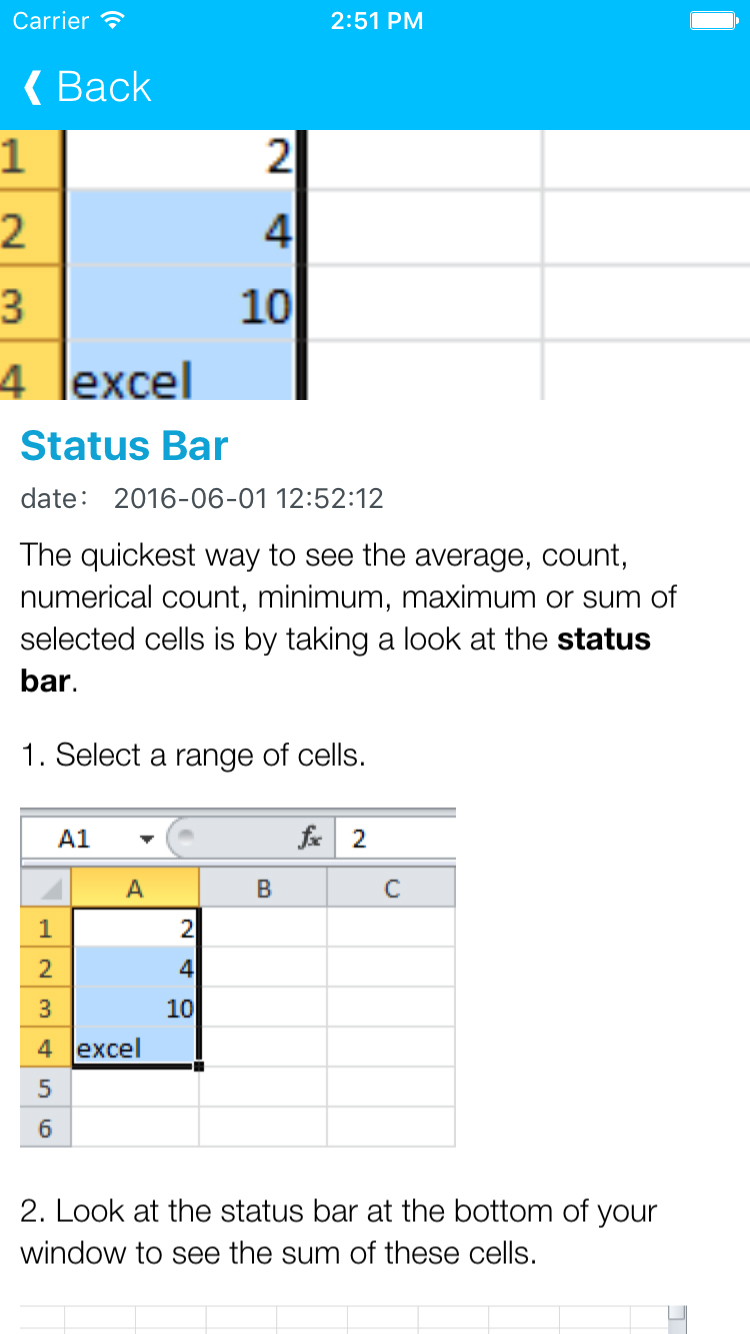The image size is (750, 1334).
Task: Click the battery icon in status bar
Action: [x=713, y=21]
